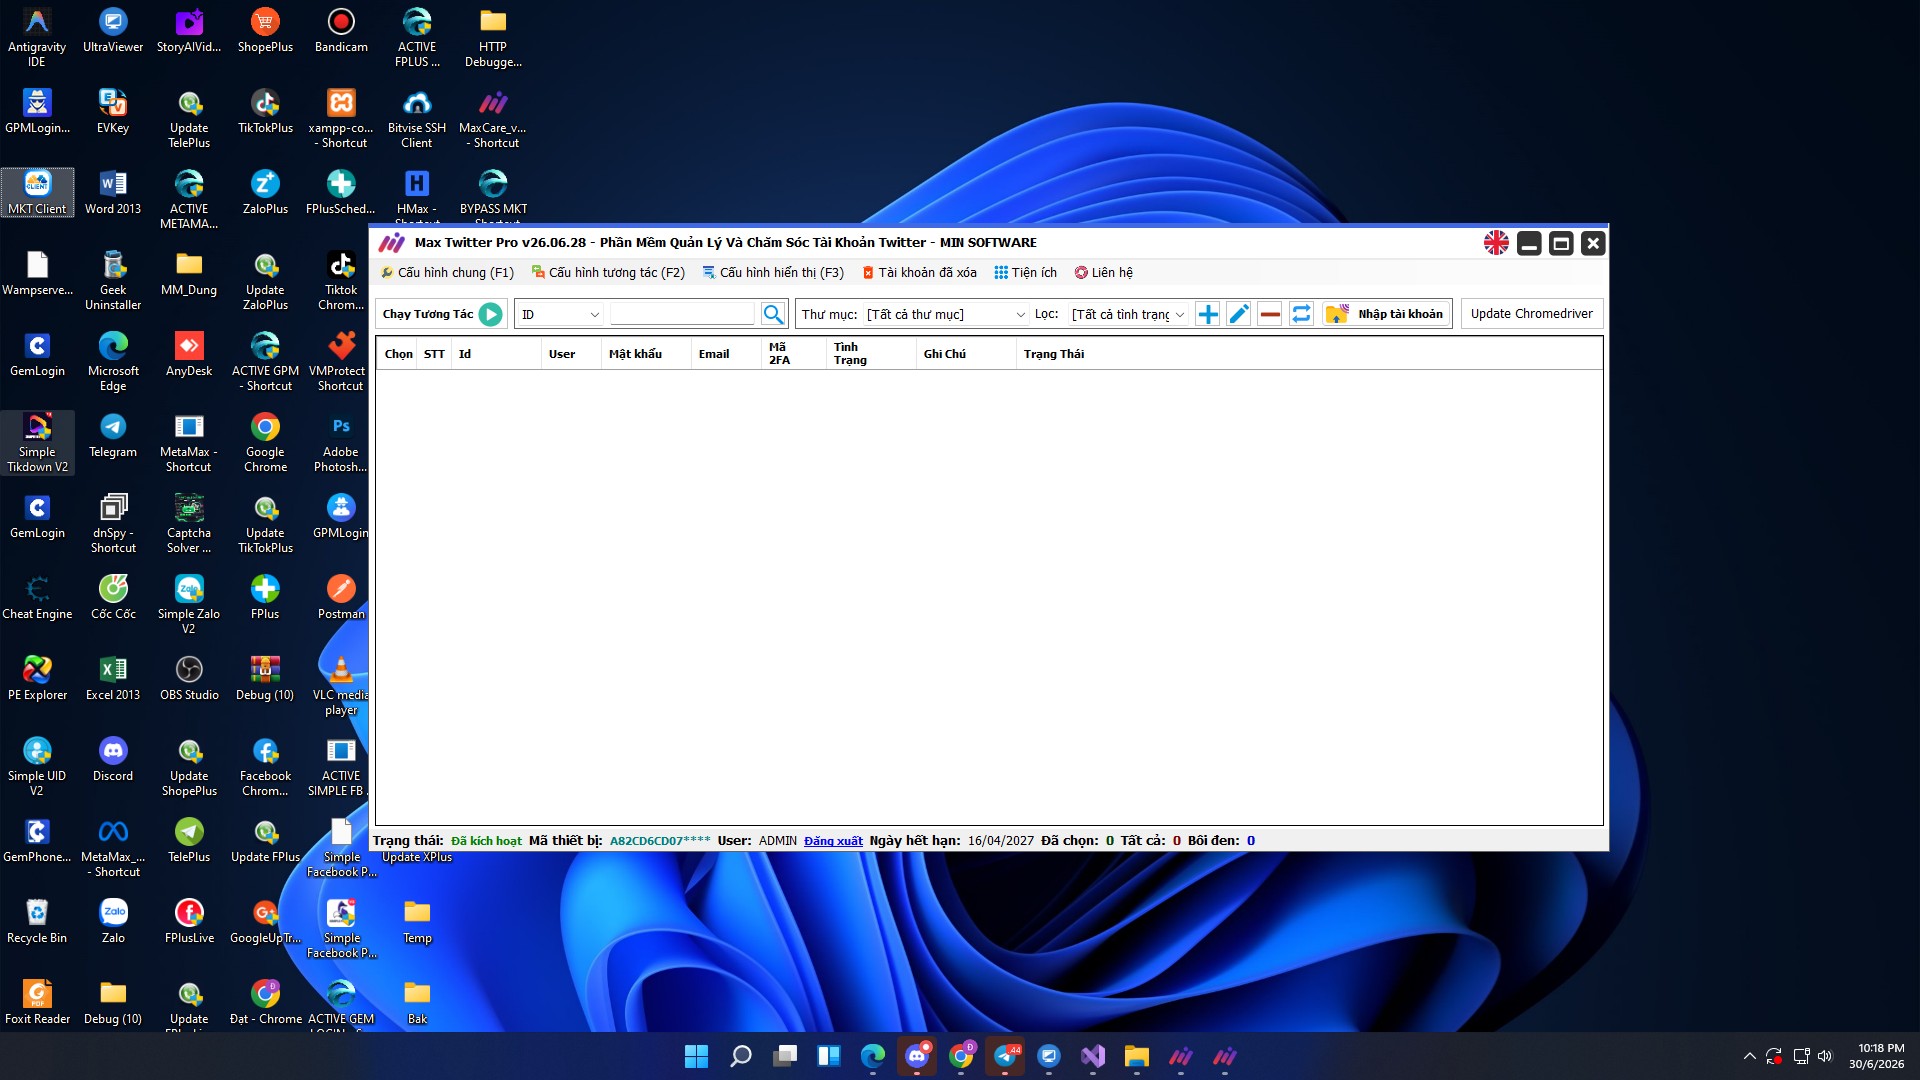Open Cấu hình tương tác (F2) menu

pyautogui.click(x=608, y=273)
